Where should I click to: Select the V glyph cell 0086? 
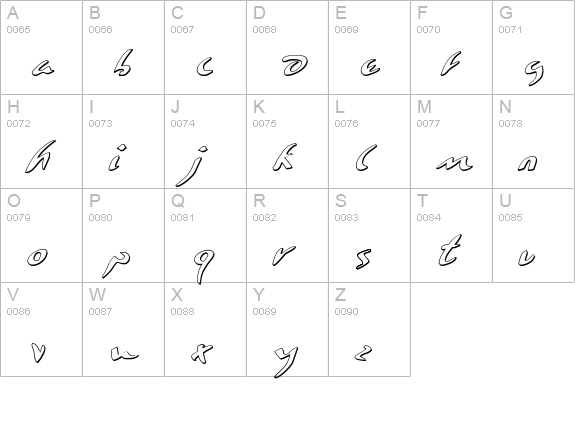41,329
